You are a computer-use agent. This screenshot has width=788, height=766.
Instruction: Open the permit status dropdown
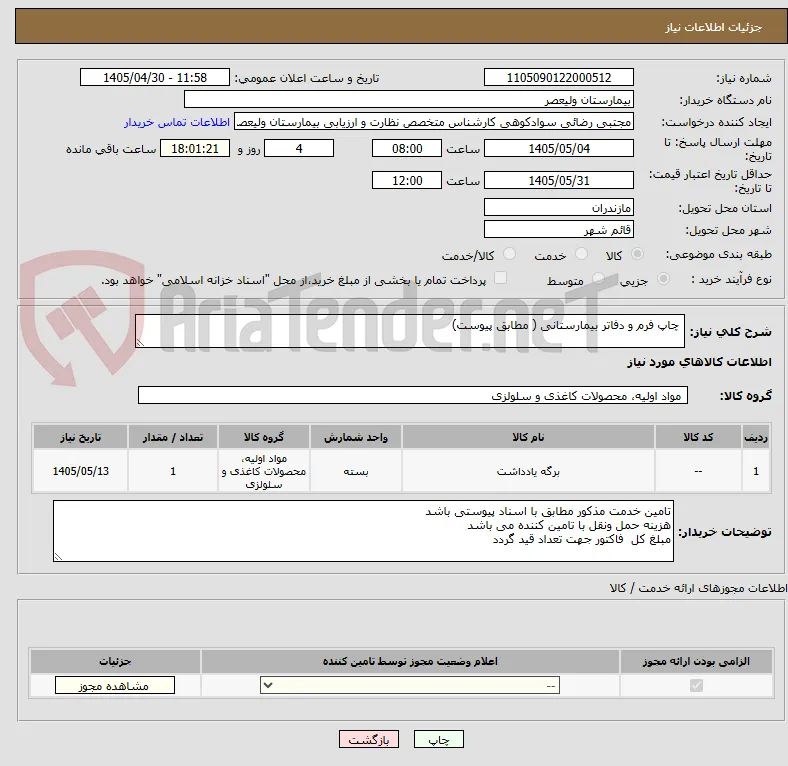pyautogui.click(x=410, y=686)
